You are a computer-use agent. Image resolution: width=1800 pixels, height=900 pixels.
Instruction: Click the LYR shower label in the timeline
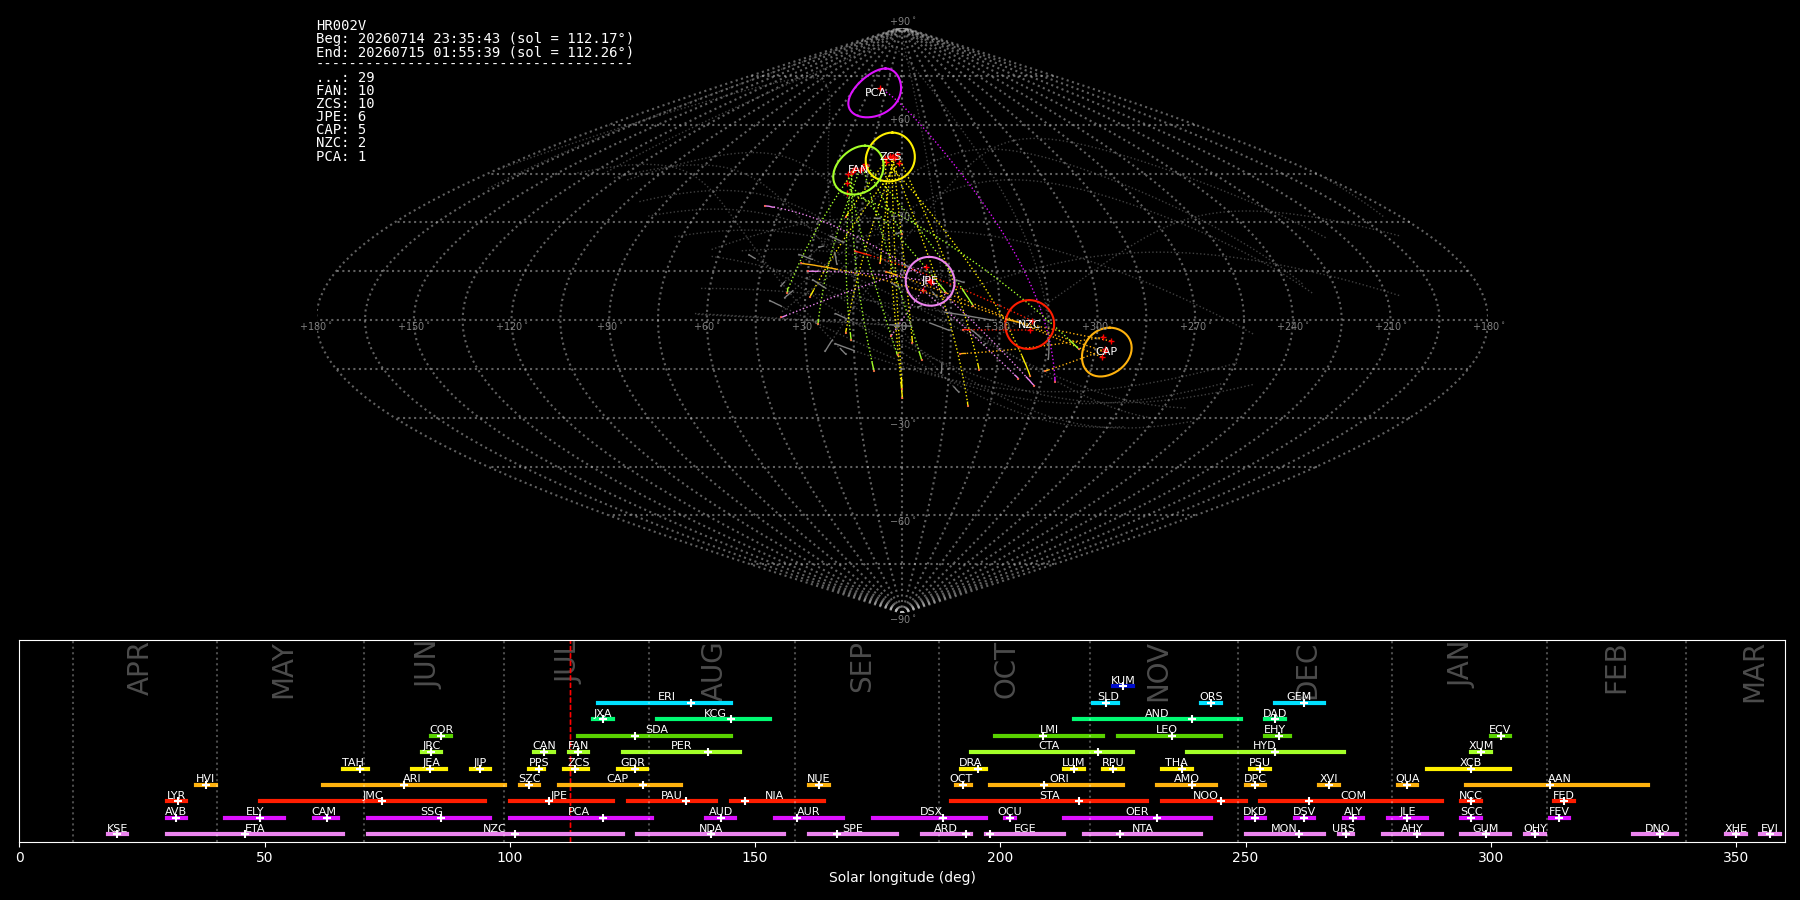176,796
